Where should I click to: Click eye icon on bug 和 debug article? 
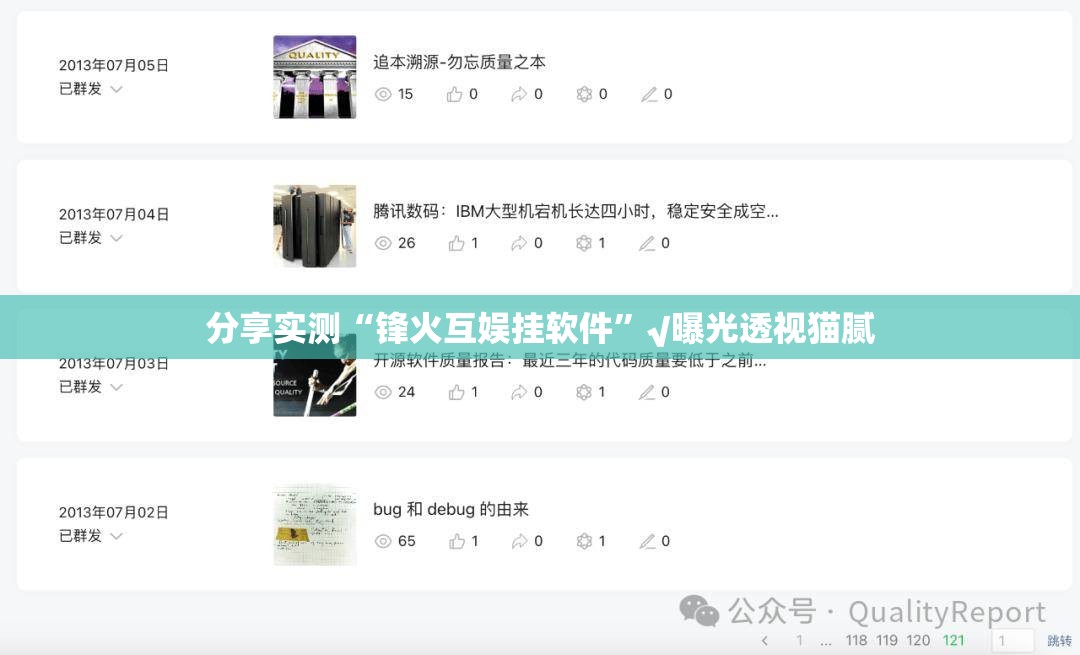(383, 541)
